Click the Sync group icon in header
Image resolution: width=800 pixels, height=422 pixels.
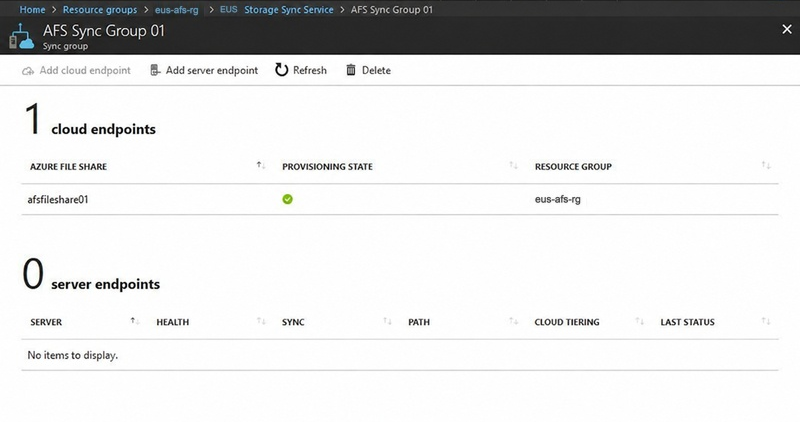coord(21,37)
